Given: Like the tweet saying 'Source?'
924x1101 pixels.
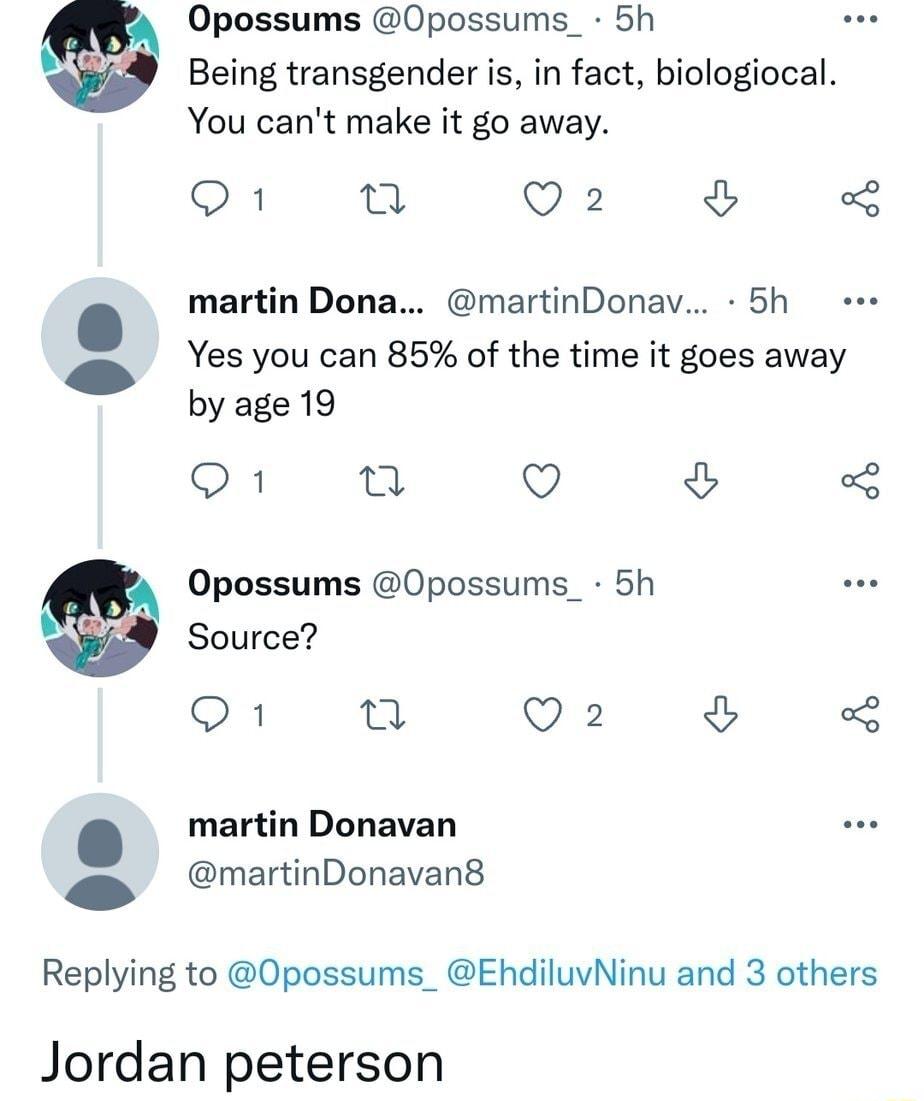Looking at the screenshot, I should point(541,713).
